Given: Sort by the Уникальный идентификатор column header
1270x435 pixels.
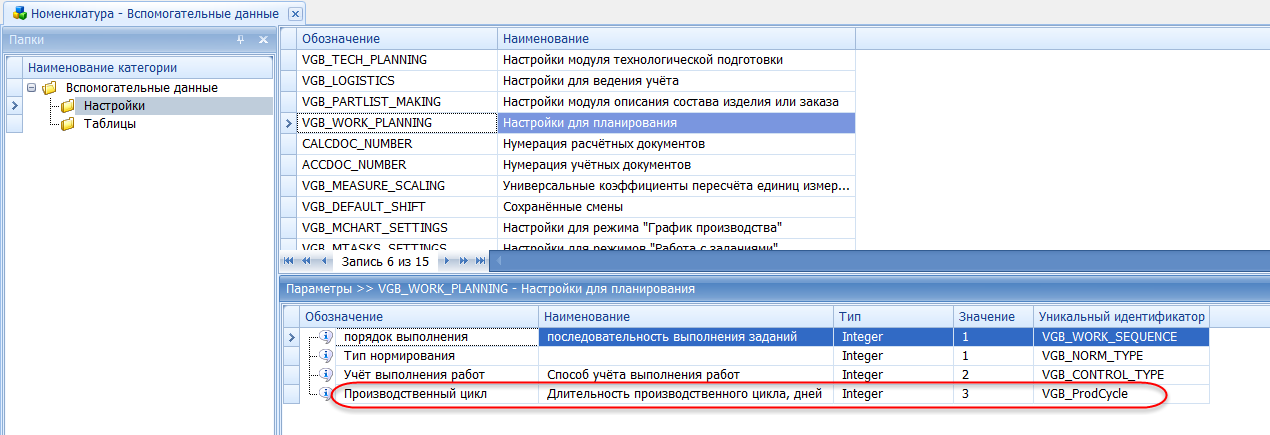Looking at the screenshot, I should point(1120,316).
